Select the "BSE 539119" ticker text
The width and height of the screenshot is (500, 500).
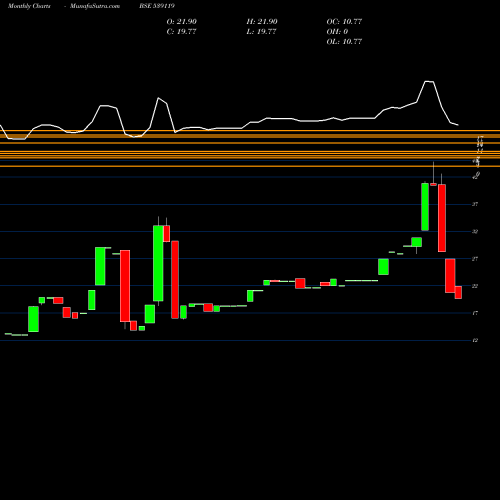tap(157, 6)
